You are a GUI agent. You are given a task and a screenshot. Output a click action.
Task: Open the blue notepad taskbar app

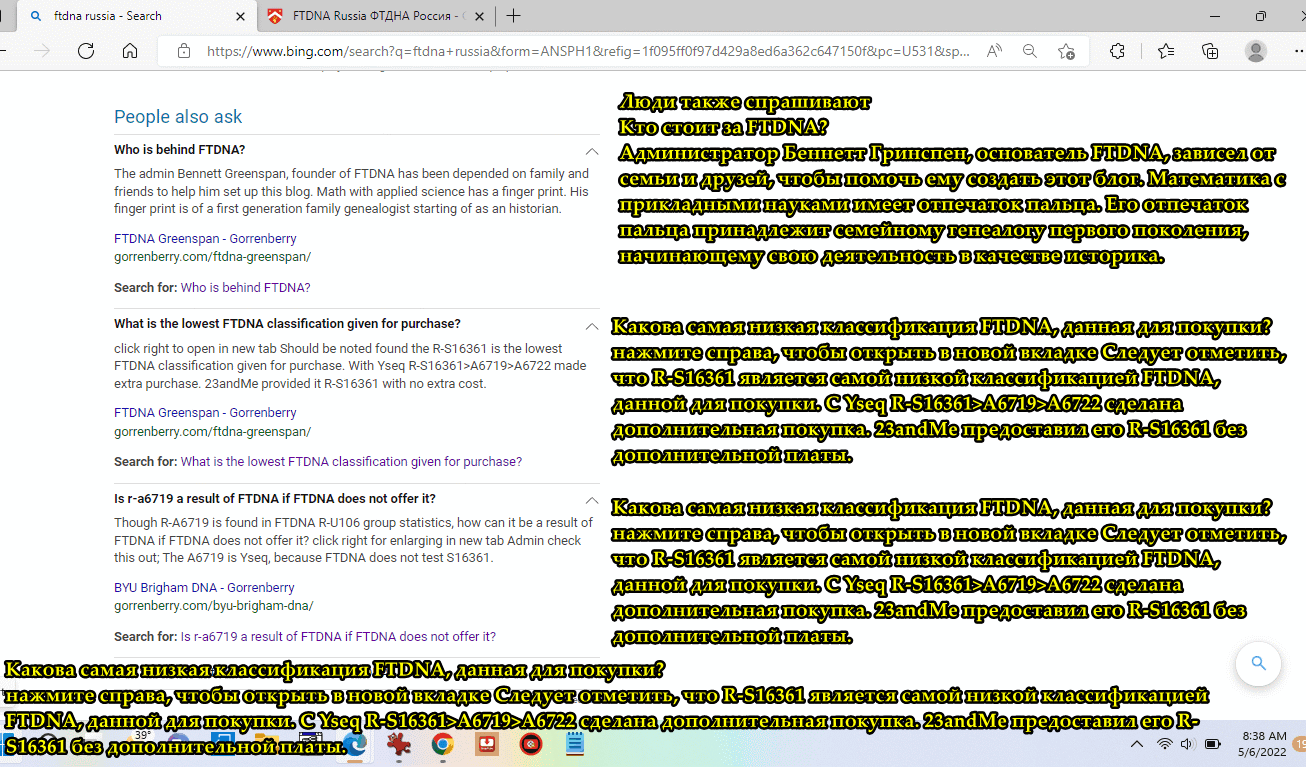click(575, 744)
